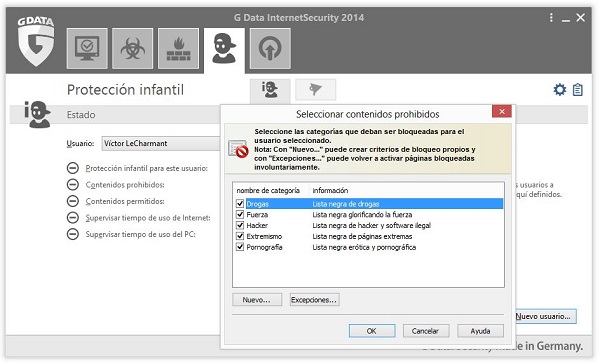The width and height of the screenshot is (600, 364).
Task: Open the Security Center monitor tab
Action: coord(87,49)
